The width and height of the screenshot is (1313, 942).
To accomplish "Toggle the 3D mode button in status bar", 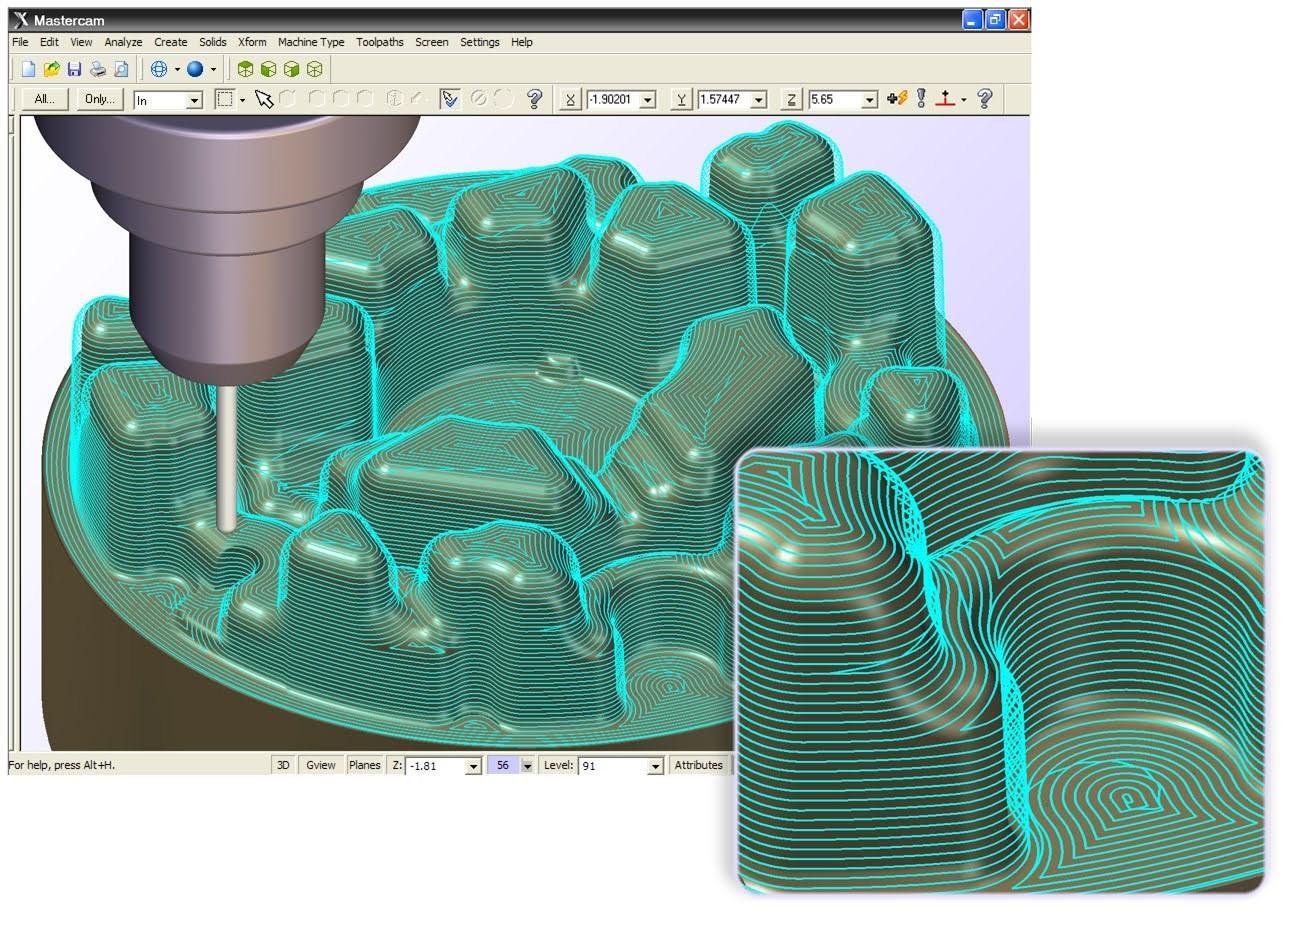I will pos(283,765).
